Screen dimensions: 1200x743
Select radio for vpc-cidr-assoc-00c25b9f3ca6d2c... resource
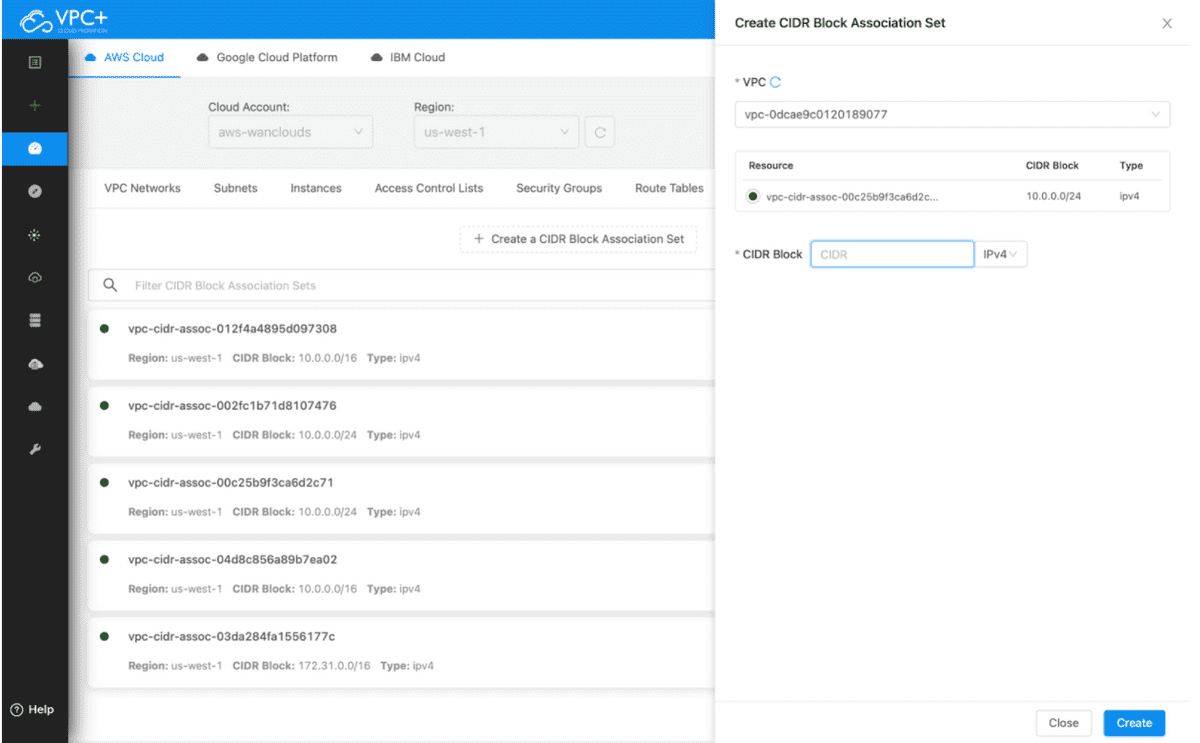coord(753,196)
